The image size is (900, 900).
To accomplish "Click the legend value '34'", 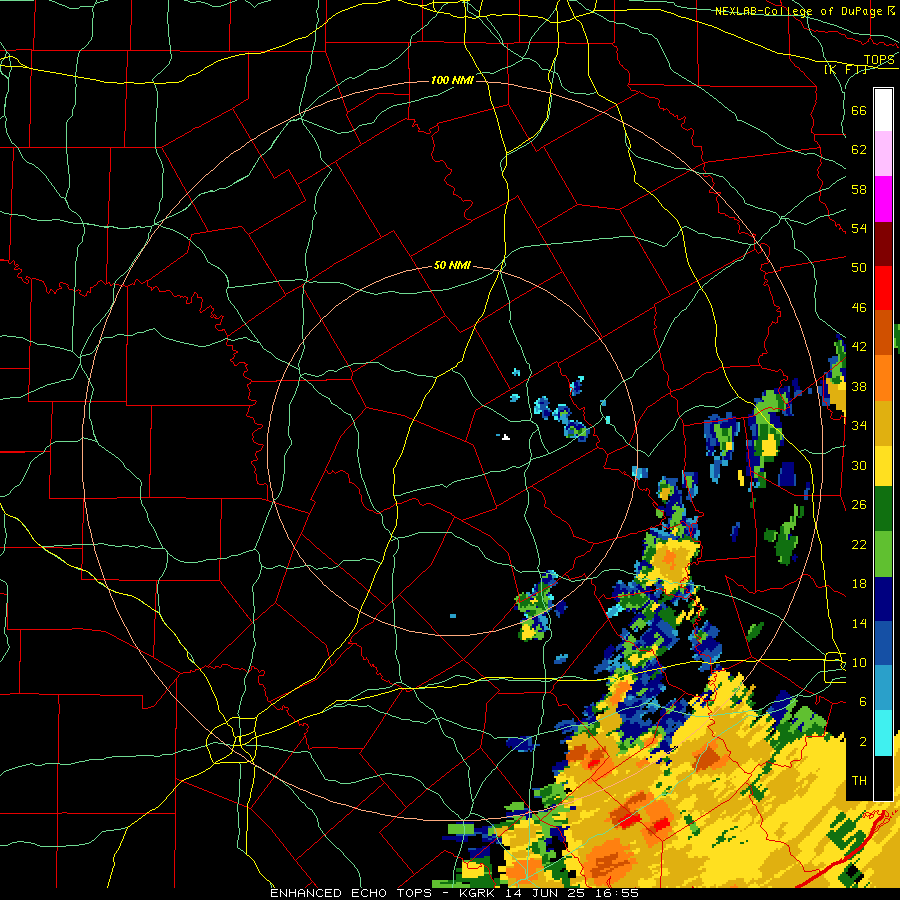I will click(x=859, y=425).
